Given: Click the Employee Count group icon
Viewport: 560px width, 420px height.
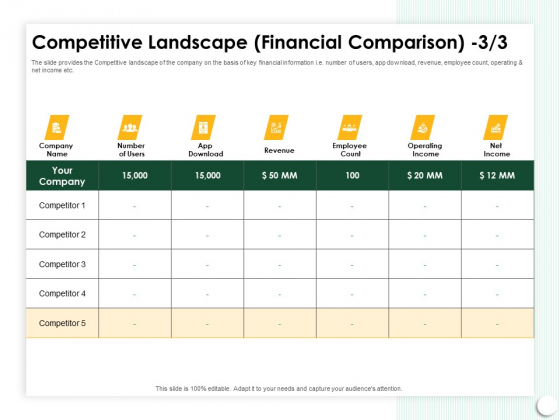Looking at the screenshot, I should [x=350, y=127].
